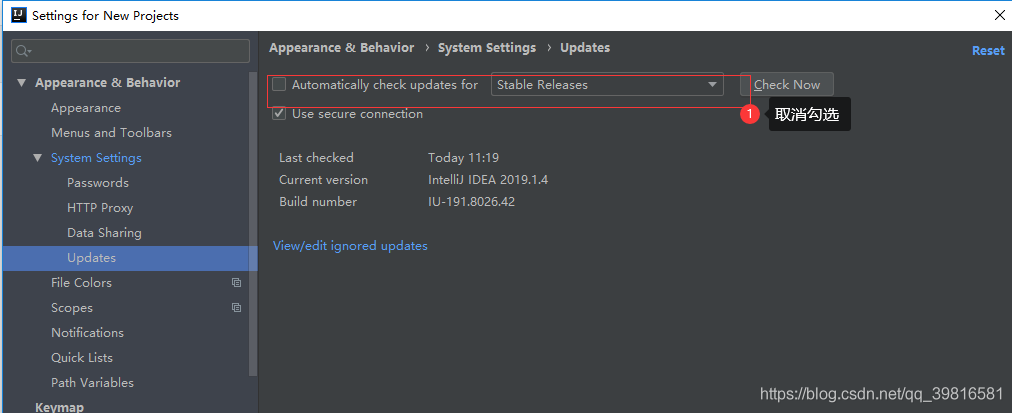Click the search magnifier icon in settings
This screenshot has width=1012, height=413.
tap(23, 51)
